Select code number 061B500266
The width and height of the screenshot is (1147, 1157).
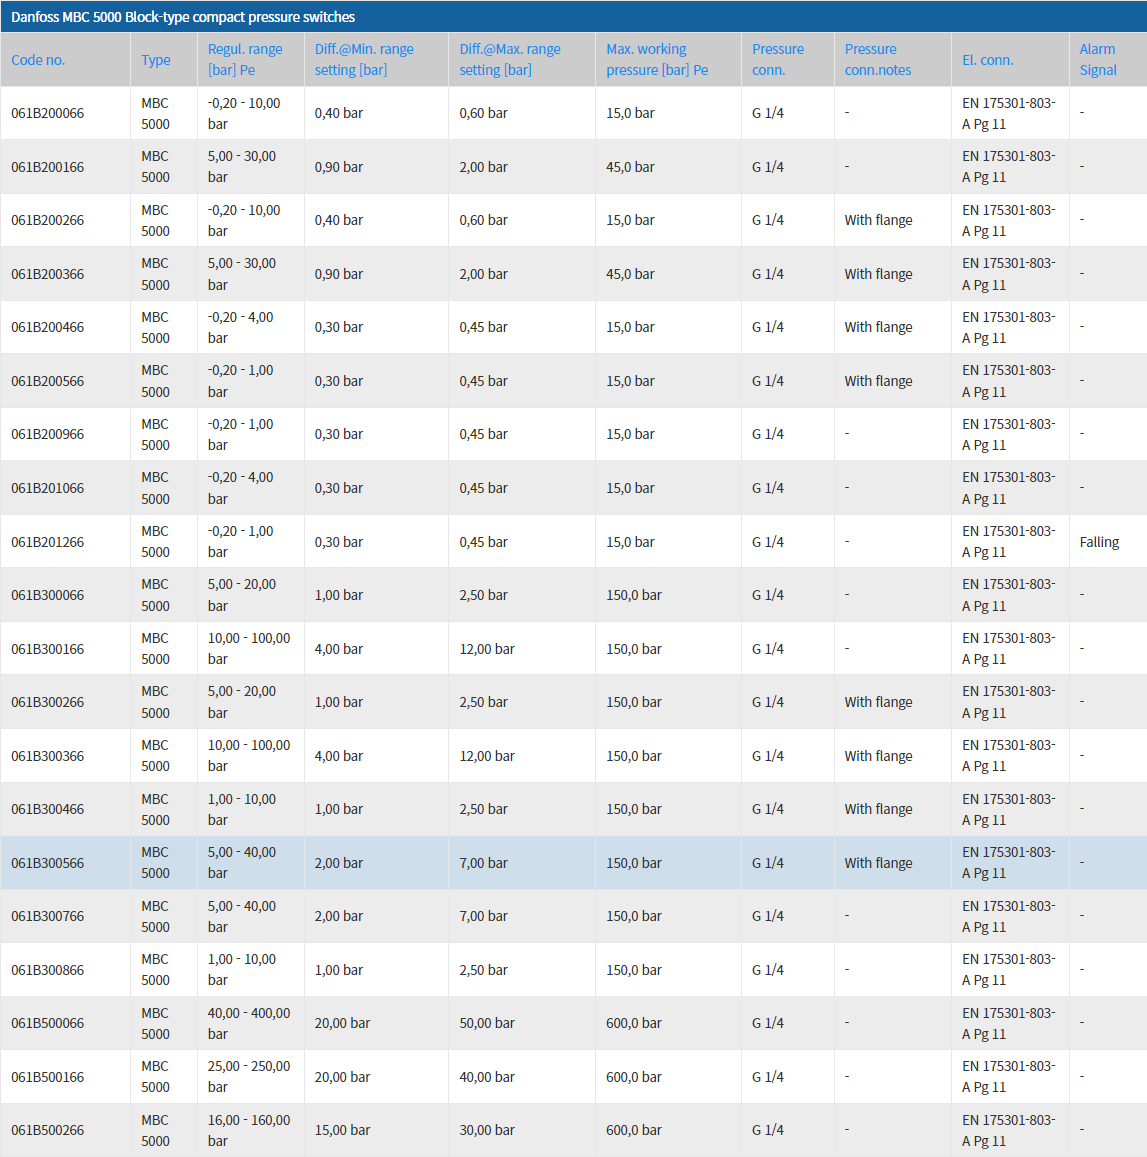coord(47,1130)
